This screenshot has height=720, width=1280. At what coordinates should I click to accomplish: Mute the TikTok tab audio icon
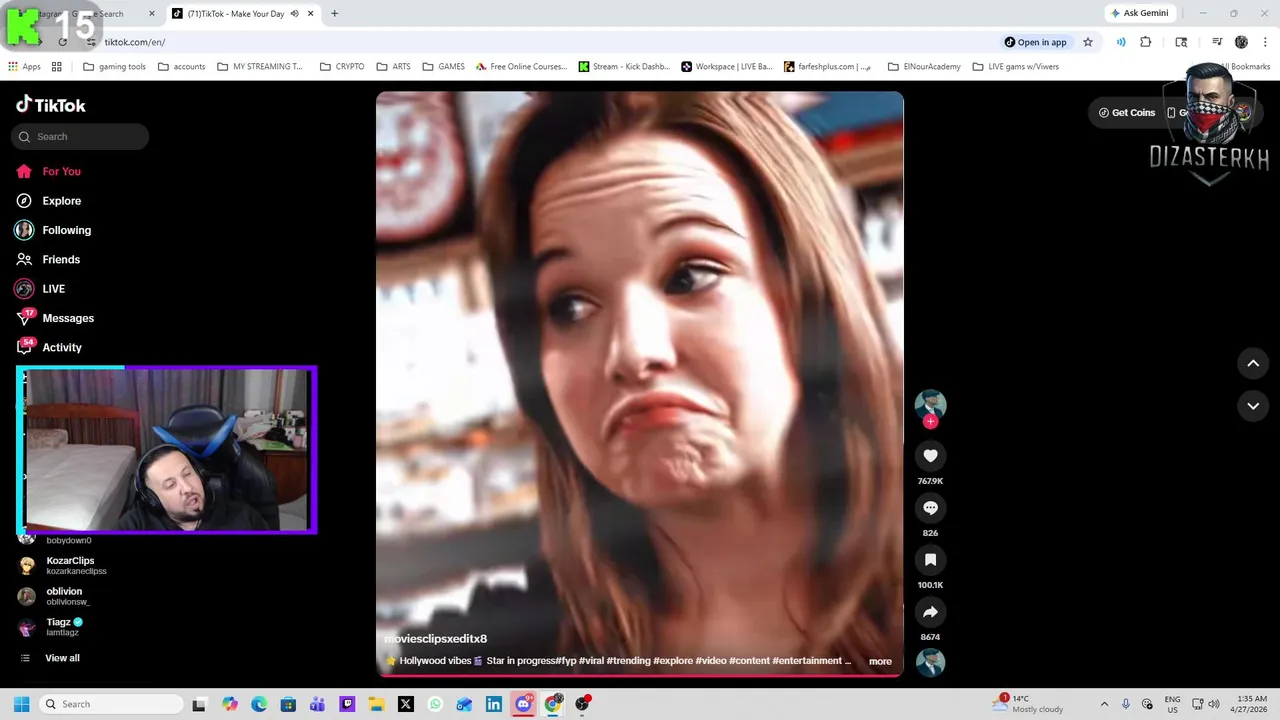tap(294, 14)
